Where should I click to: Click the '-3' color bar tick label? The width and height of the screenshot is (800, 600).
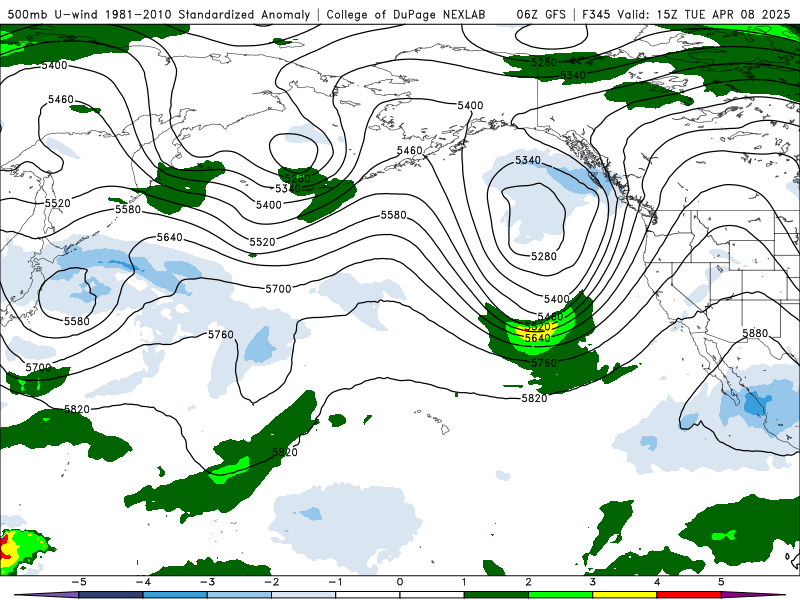coord(207,582)
